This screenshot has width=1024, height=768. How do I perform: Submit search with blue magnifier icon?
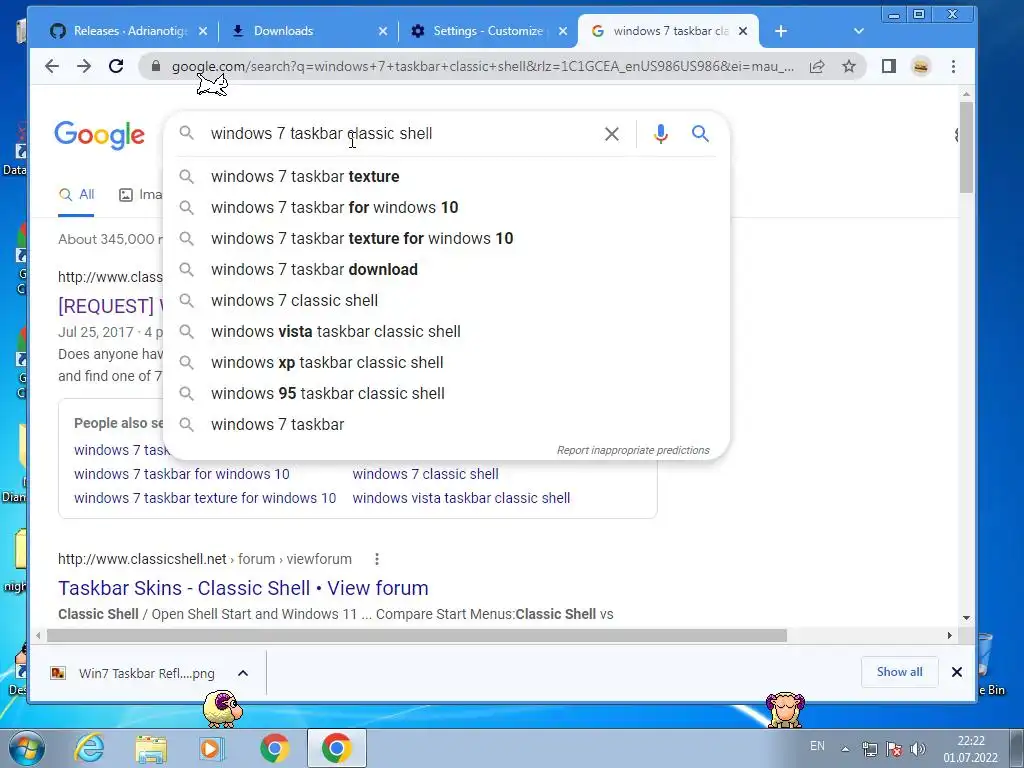(700, 134)
